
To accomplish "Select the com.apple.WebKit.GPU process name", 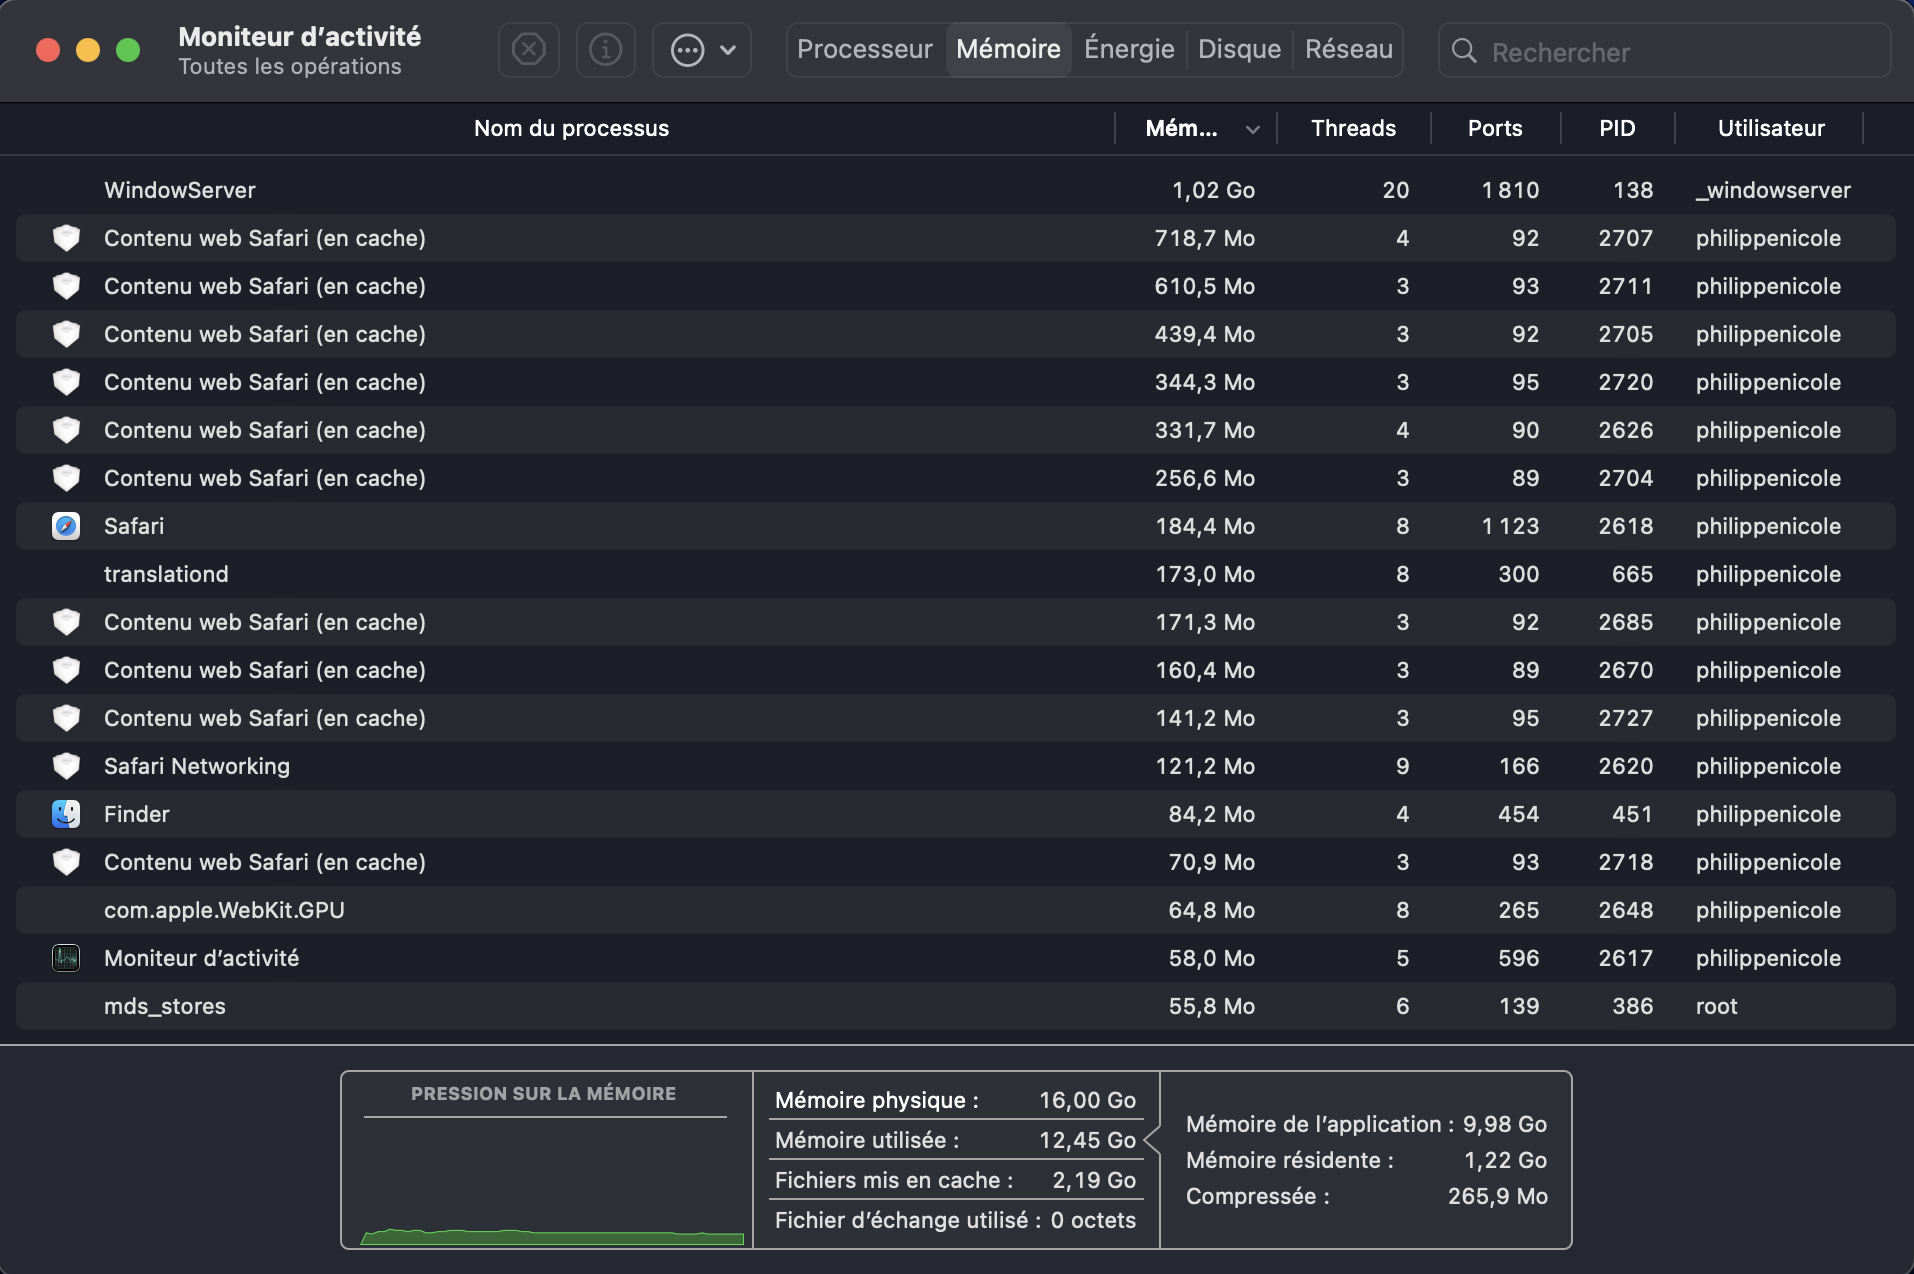I will click(x=224, y=910).
